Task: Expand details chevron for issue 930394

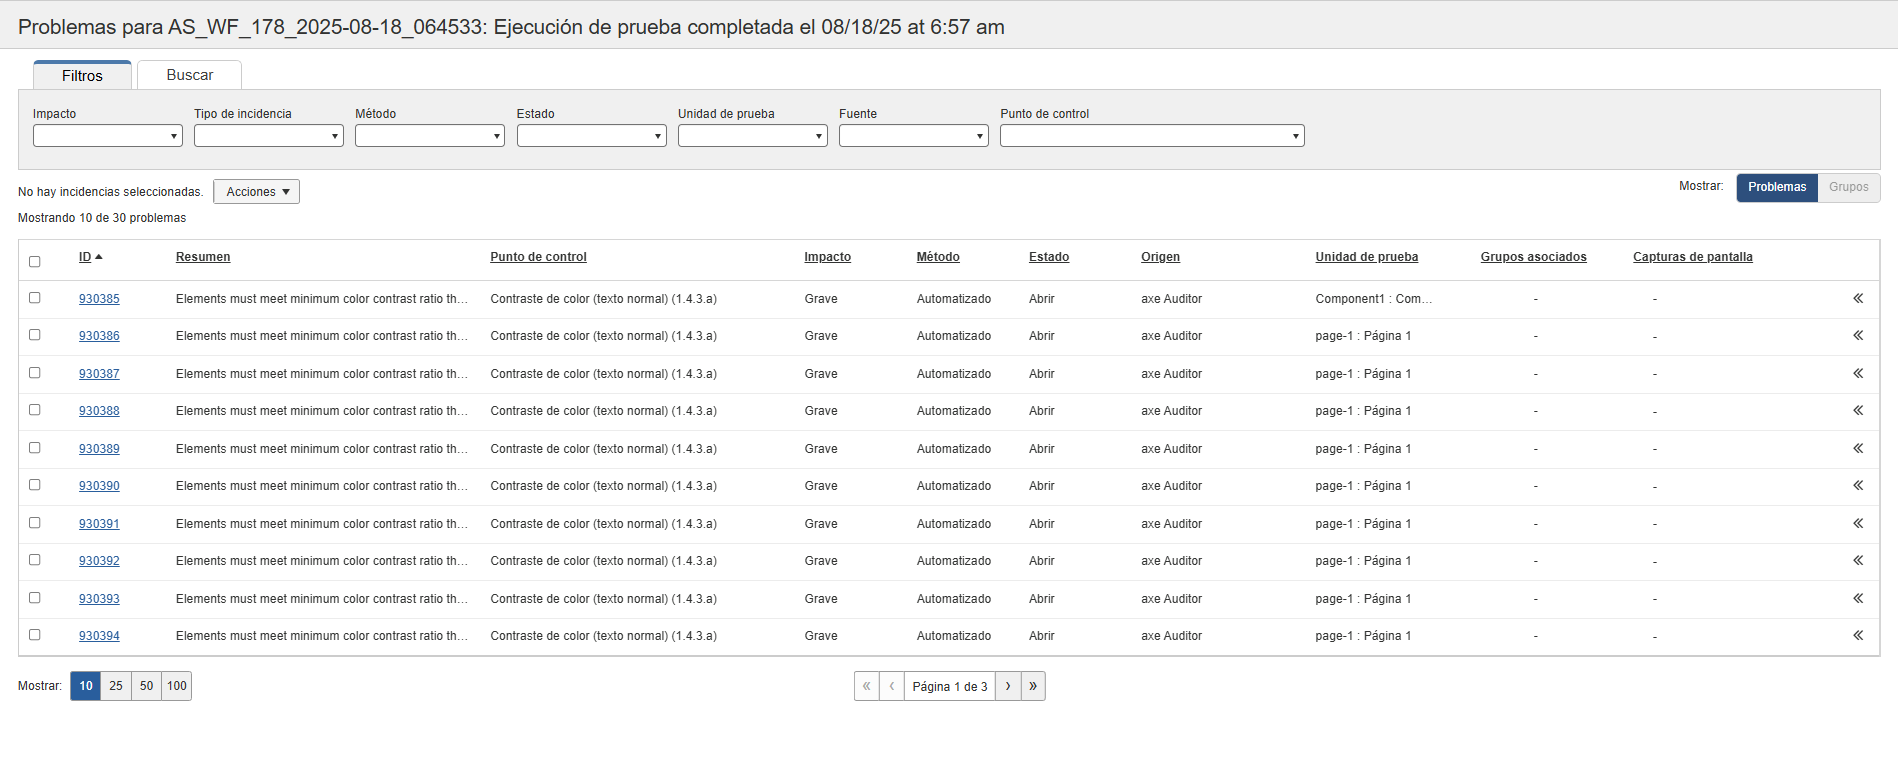Action: pos(1857,635)
